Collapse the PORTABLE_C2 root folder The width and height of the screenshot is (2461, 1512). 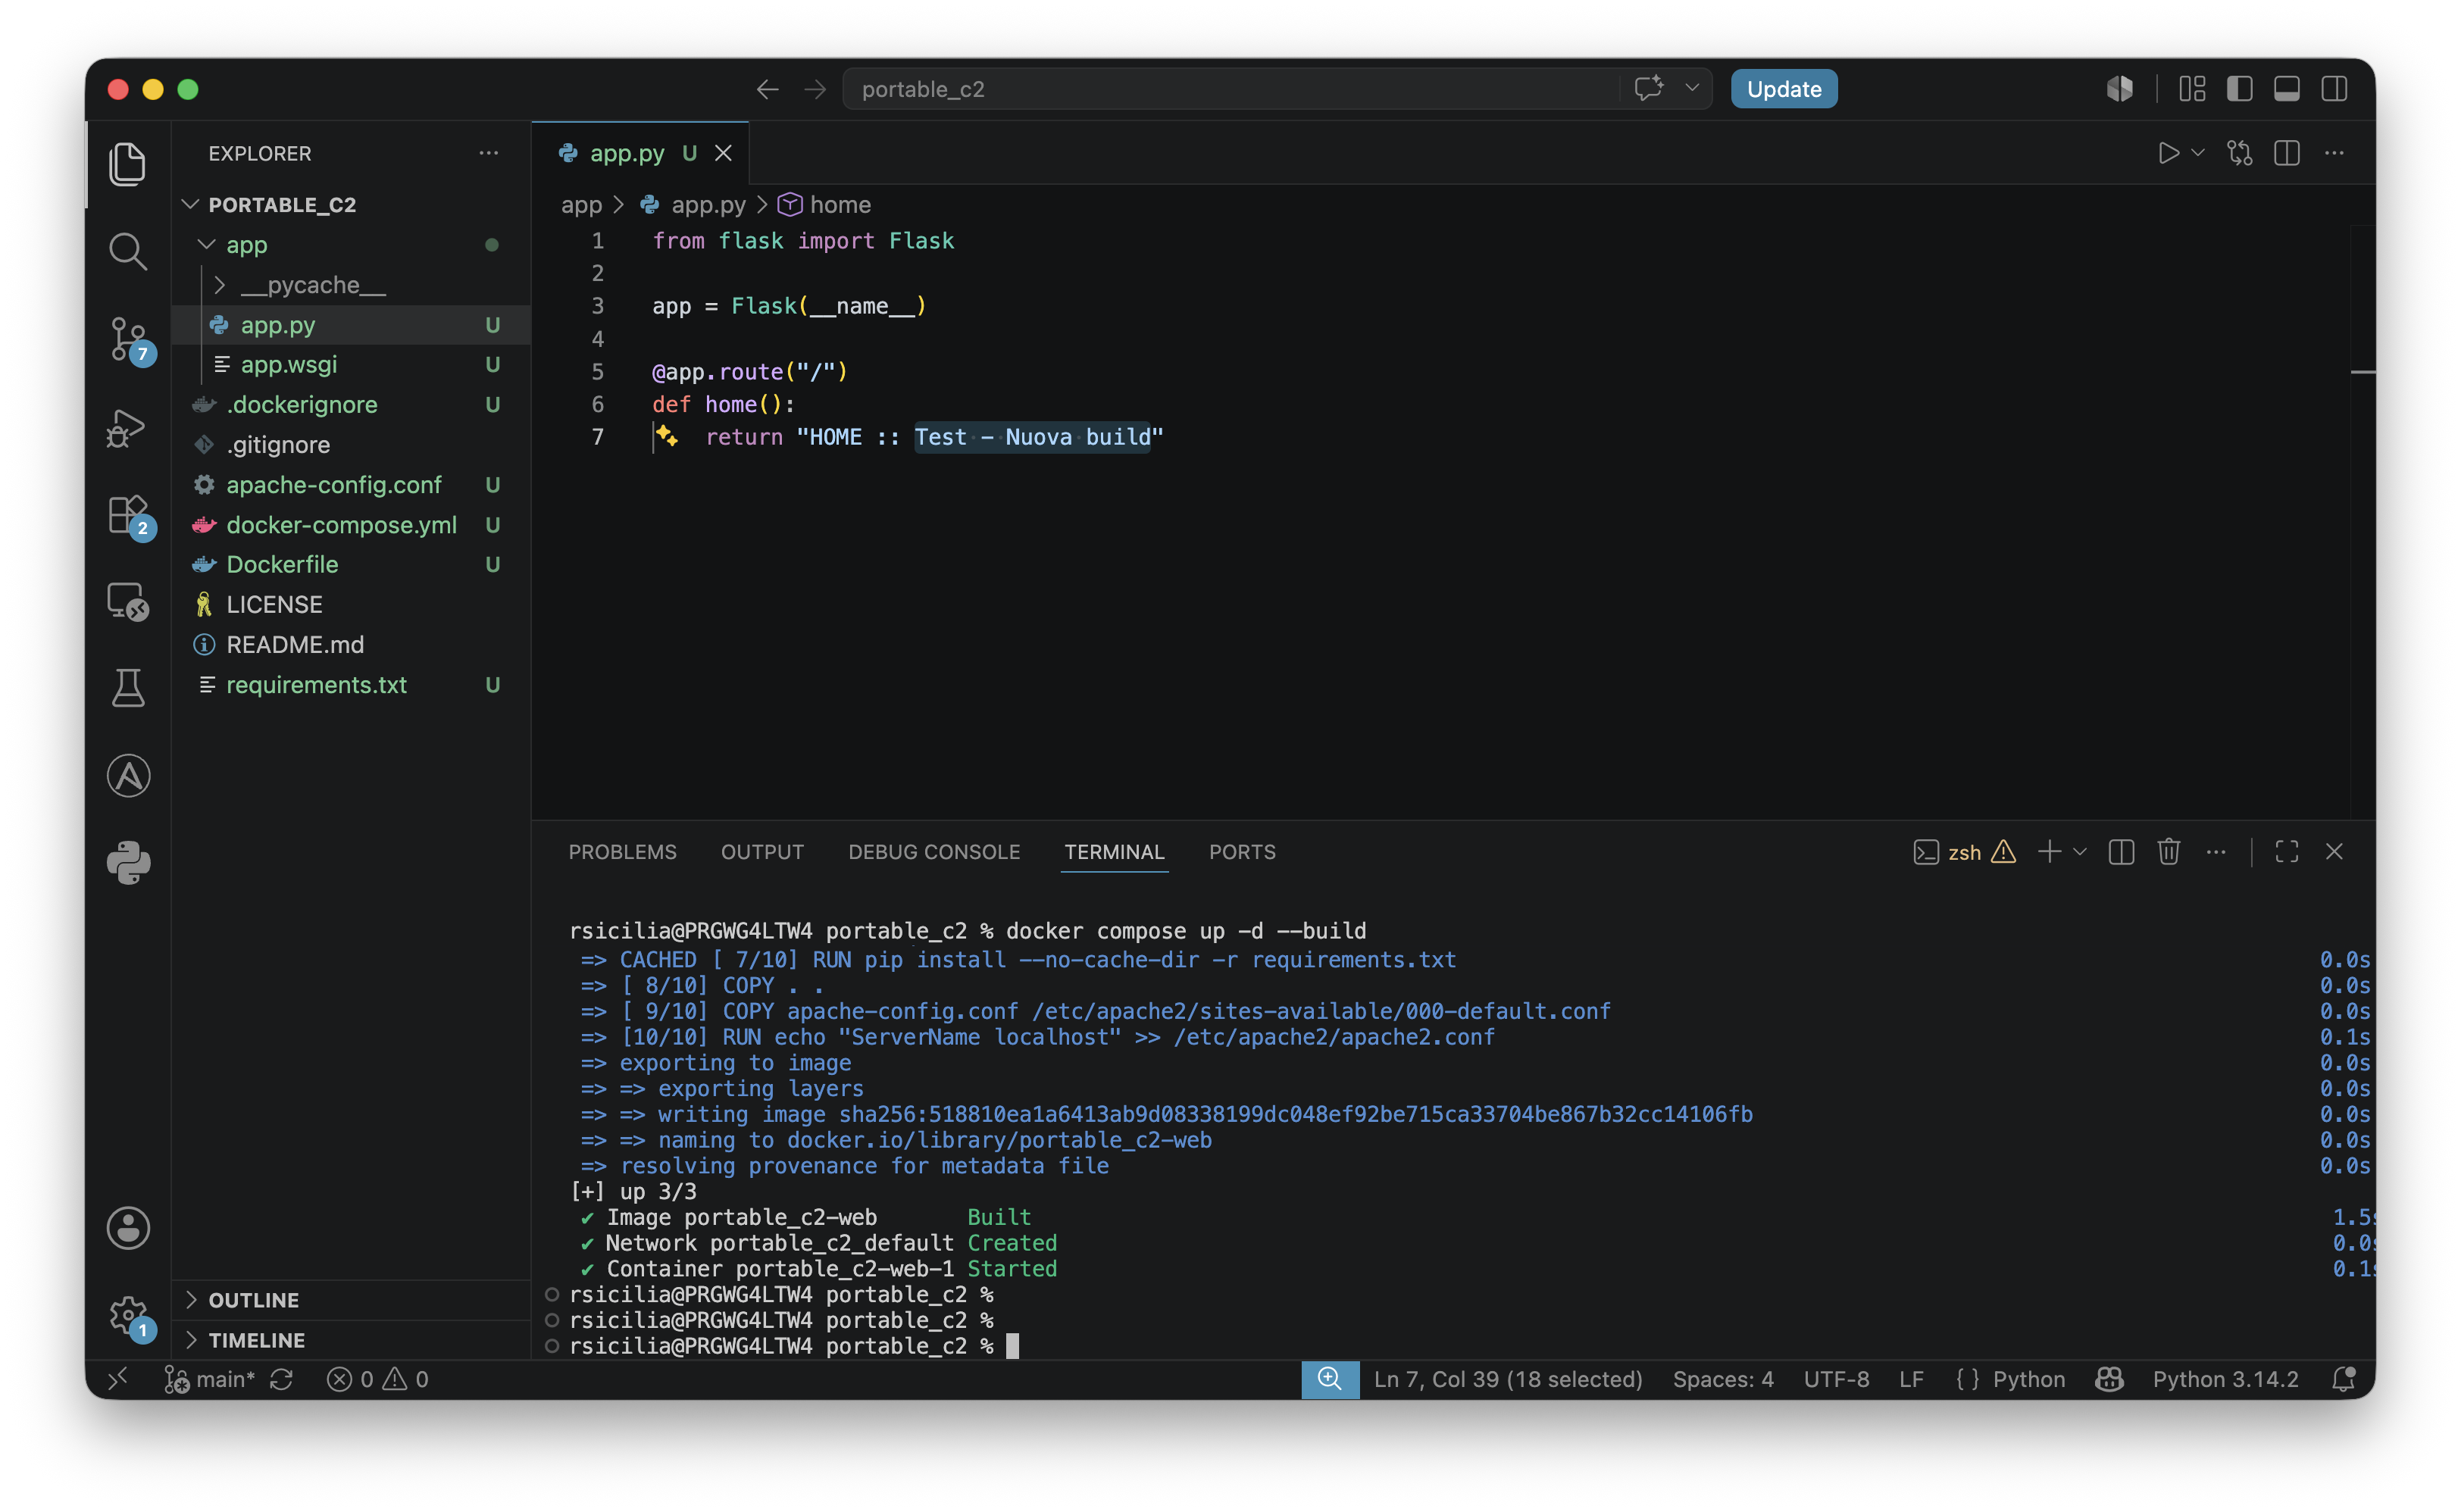tap(191, 204)
